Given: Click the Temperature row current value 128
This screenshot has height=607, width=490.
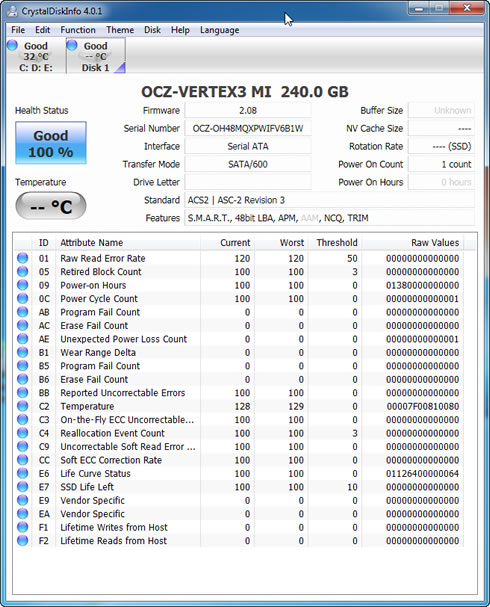Looking at the screenshot, I should point(242,406).
